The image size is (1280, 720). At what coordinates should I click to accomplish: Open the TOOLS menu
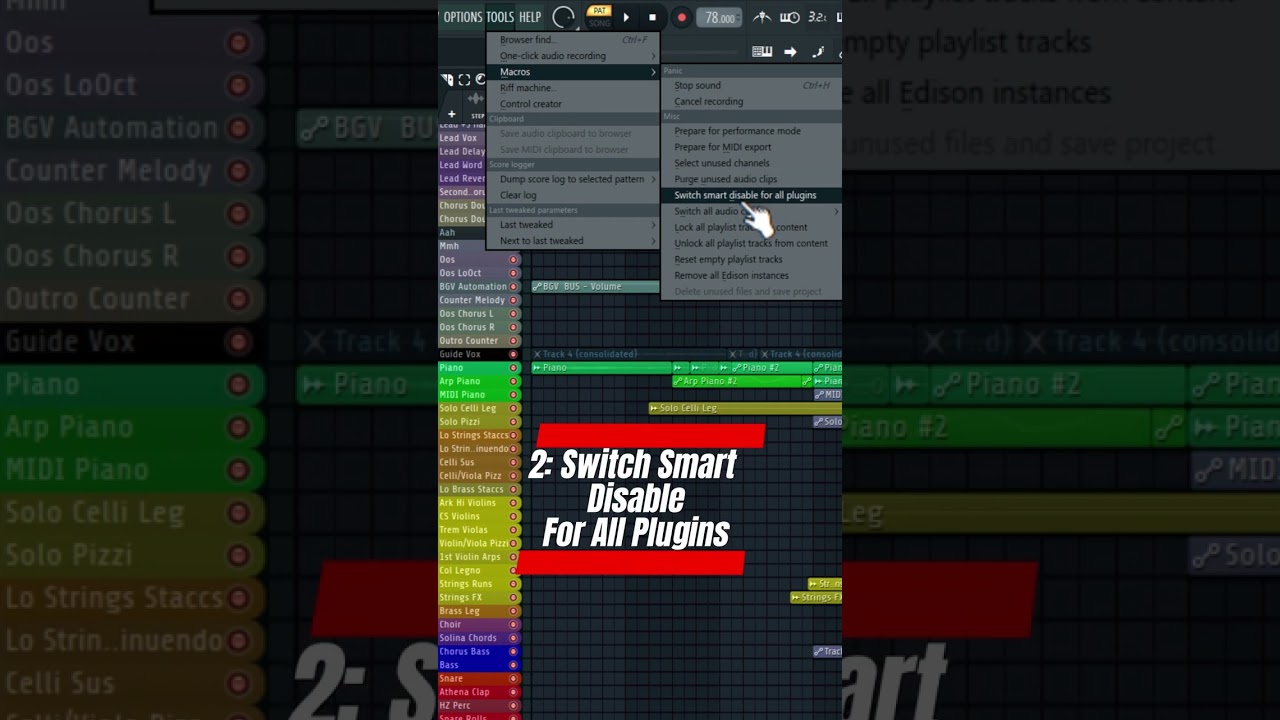500,17
